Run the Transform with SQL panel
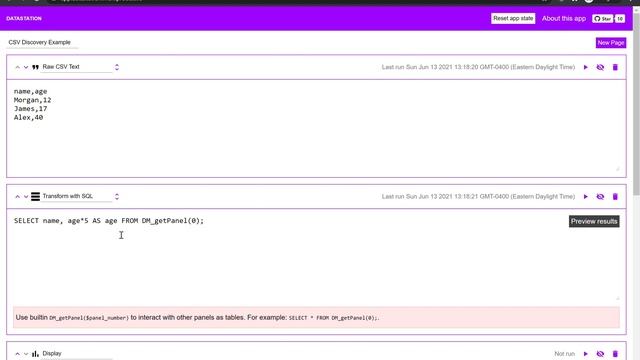640x360 pixels. pyautogui.click(x=586, y=197)
